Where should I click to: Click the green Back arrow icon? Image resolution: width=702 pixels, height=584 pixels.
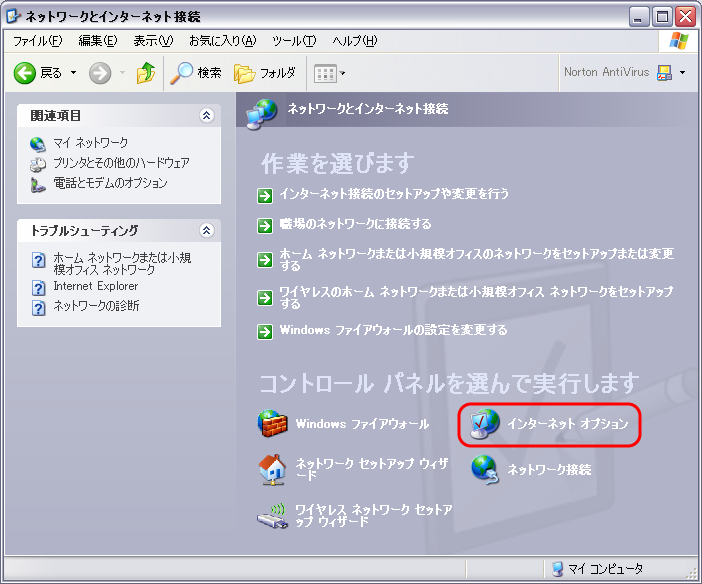24,73
